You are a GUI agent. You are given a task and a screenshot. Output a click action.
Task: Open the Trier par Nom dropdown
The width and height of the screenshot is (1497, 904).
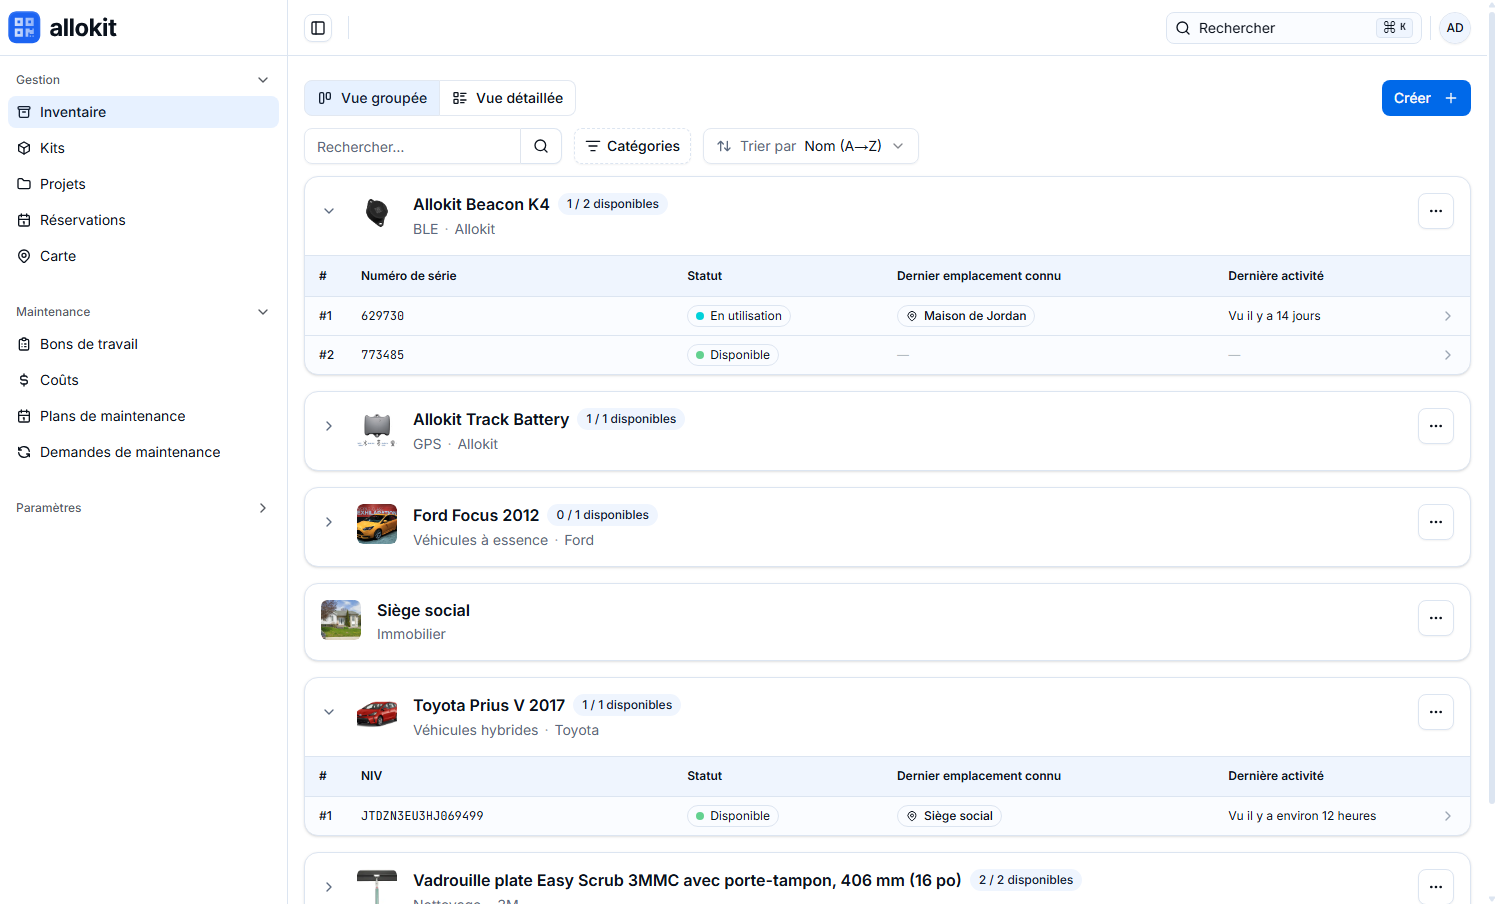click(x=811, y=146)
